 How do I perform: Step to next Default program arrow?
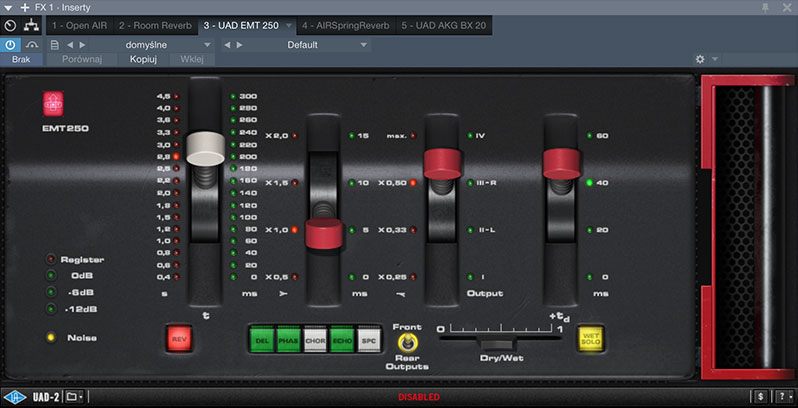pyautogui.click(x=239, y=45)
